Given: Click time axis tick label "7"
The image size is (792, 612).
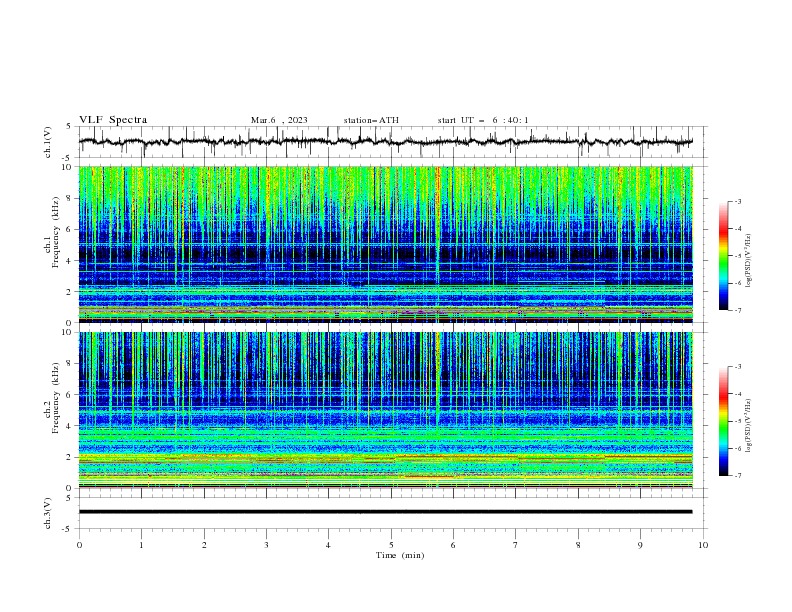Looking at the screenshot, I should click(x=516, y=545).
